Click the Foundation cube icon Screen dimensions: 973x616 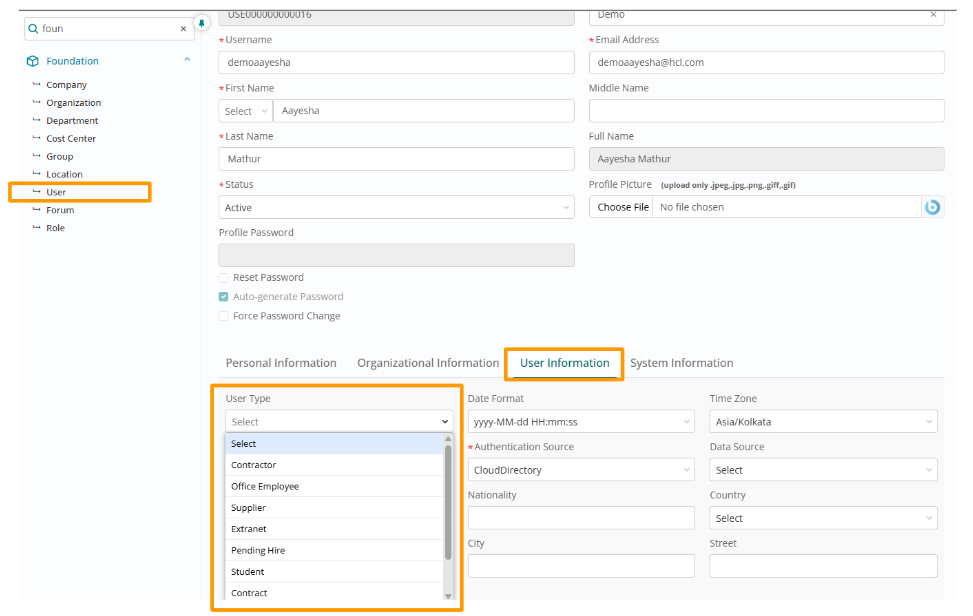pyautogui.click(x=33, y=61)
